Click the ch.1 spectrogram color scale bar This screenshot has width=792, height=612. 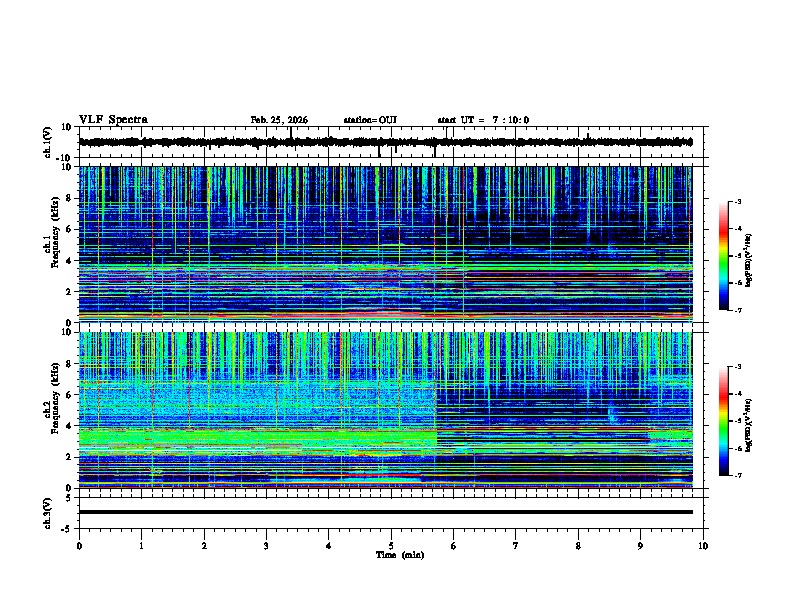click(x=724, y=256)
